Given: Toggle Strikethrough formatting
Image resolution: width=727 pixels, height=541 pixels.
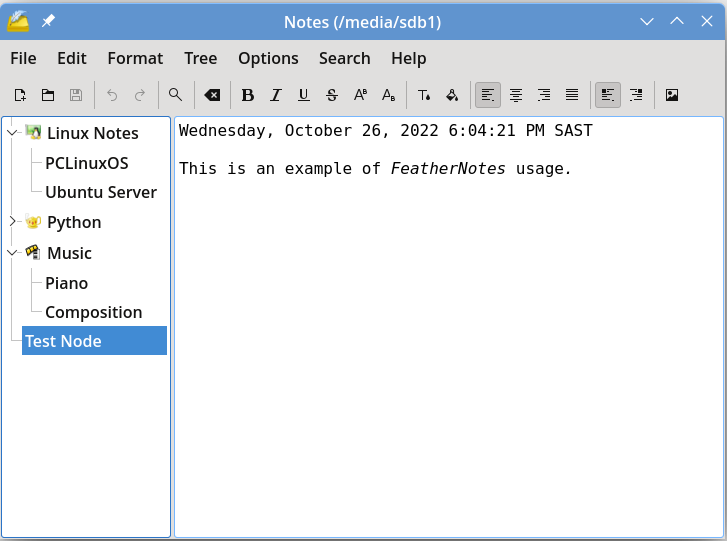Looking at the screenshot, I should tap(332, 95).
